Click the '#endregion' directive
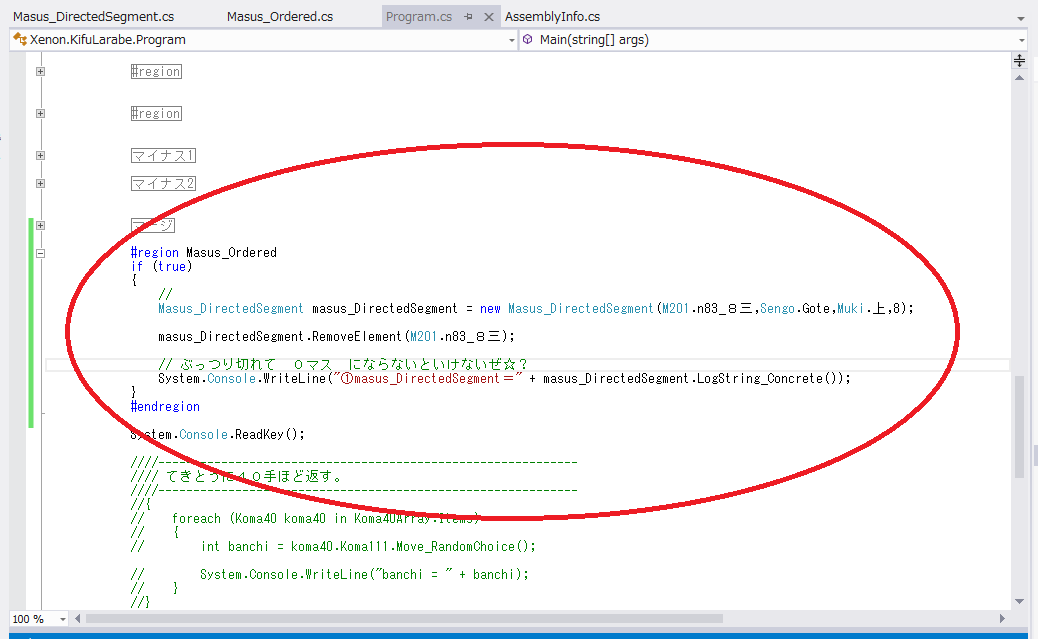This screenshot has width=1038, height=639. click(x=165, y=407)
